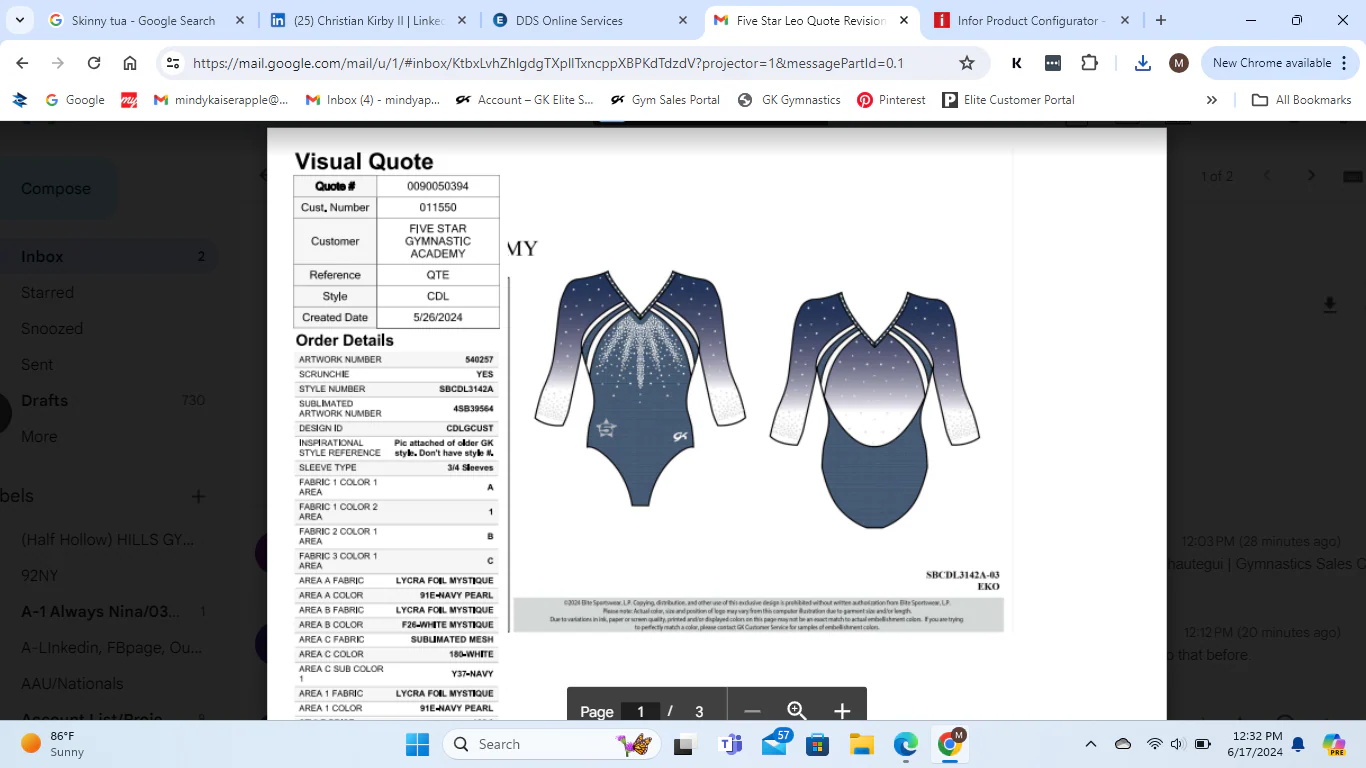Open Microsoft Teams from taskbar
This screenshot has height=768, width=1366.
[730, 744]
